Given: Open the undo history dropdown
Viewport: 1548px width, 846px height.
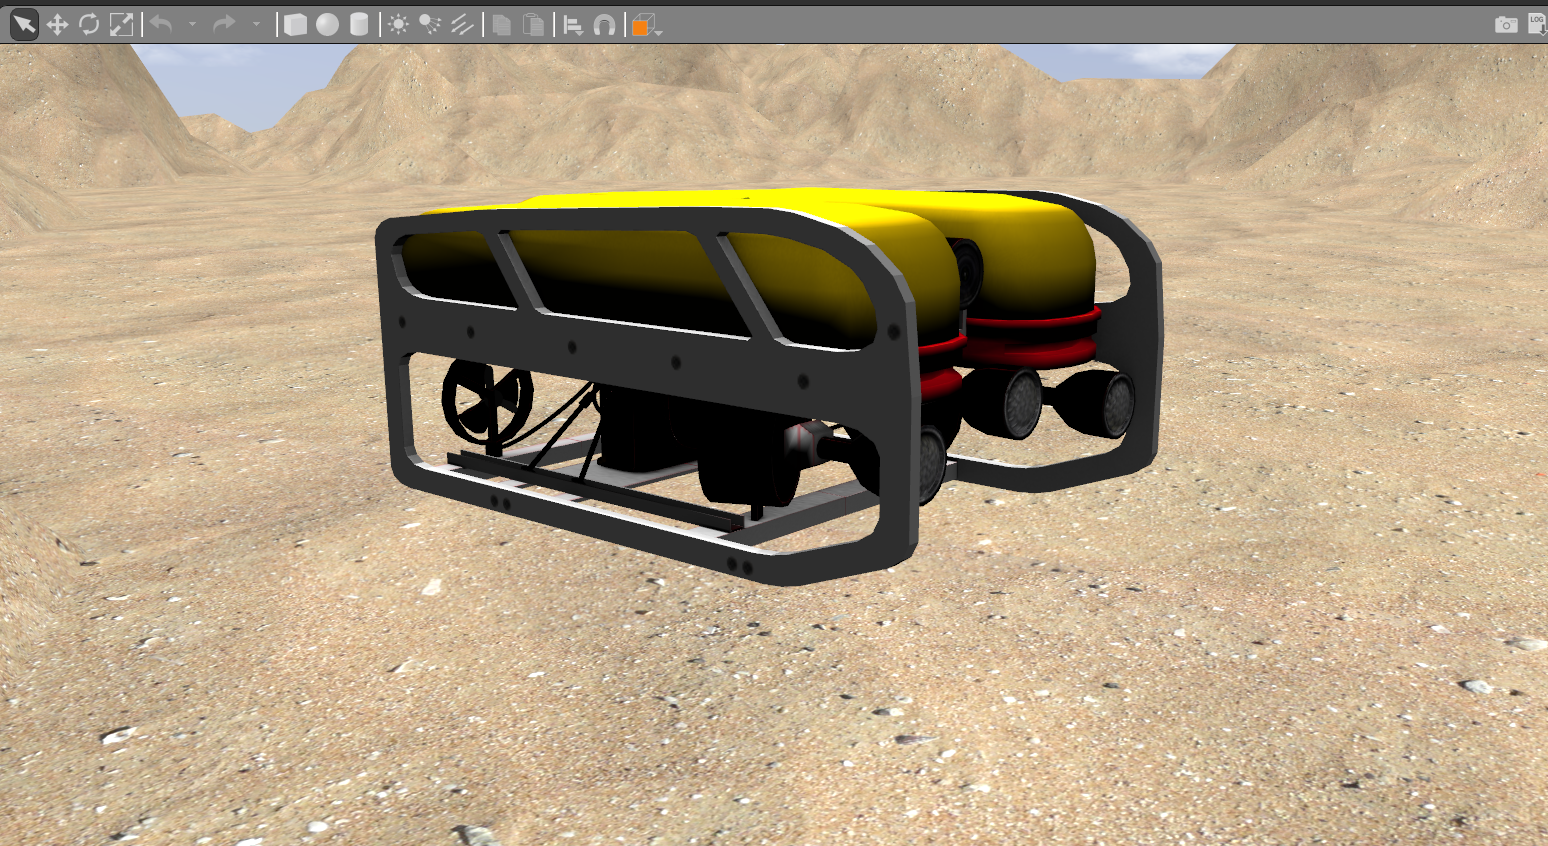Looking at the screenshot, I should pos(192,24).
